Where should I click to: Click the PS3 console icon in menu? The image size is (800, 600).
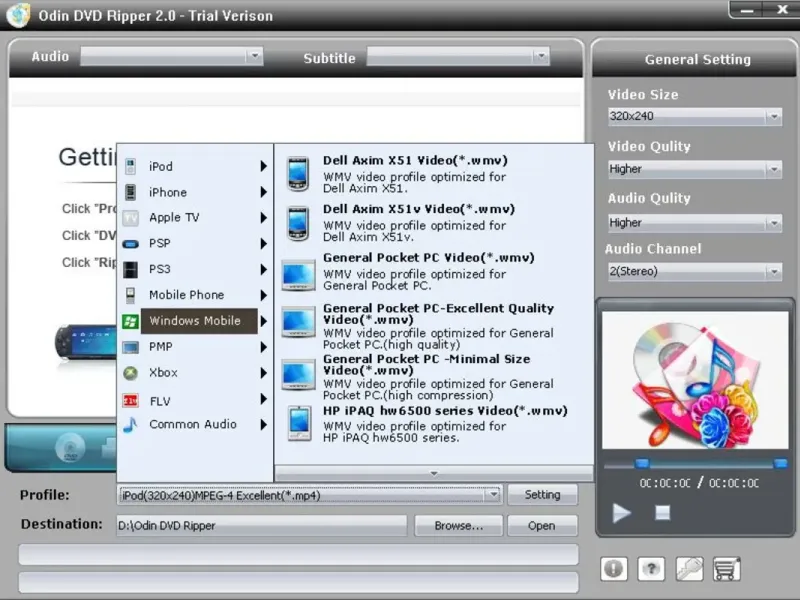[131, 269]
